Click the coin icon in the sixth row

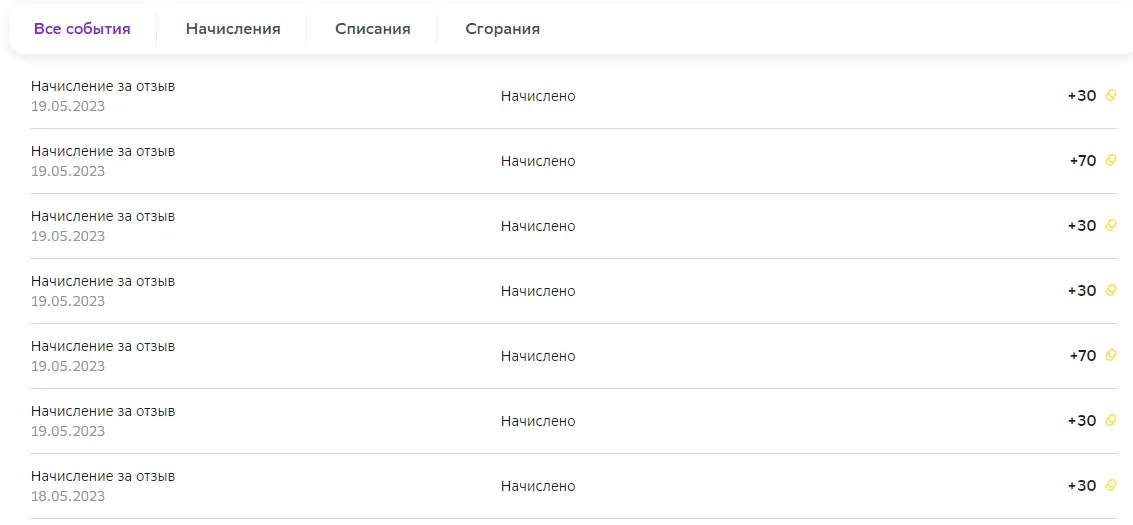pyautogui.click(x=1111, y=420)
